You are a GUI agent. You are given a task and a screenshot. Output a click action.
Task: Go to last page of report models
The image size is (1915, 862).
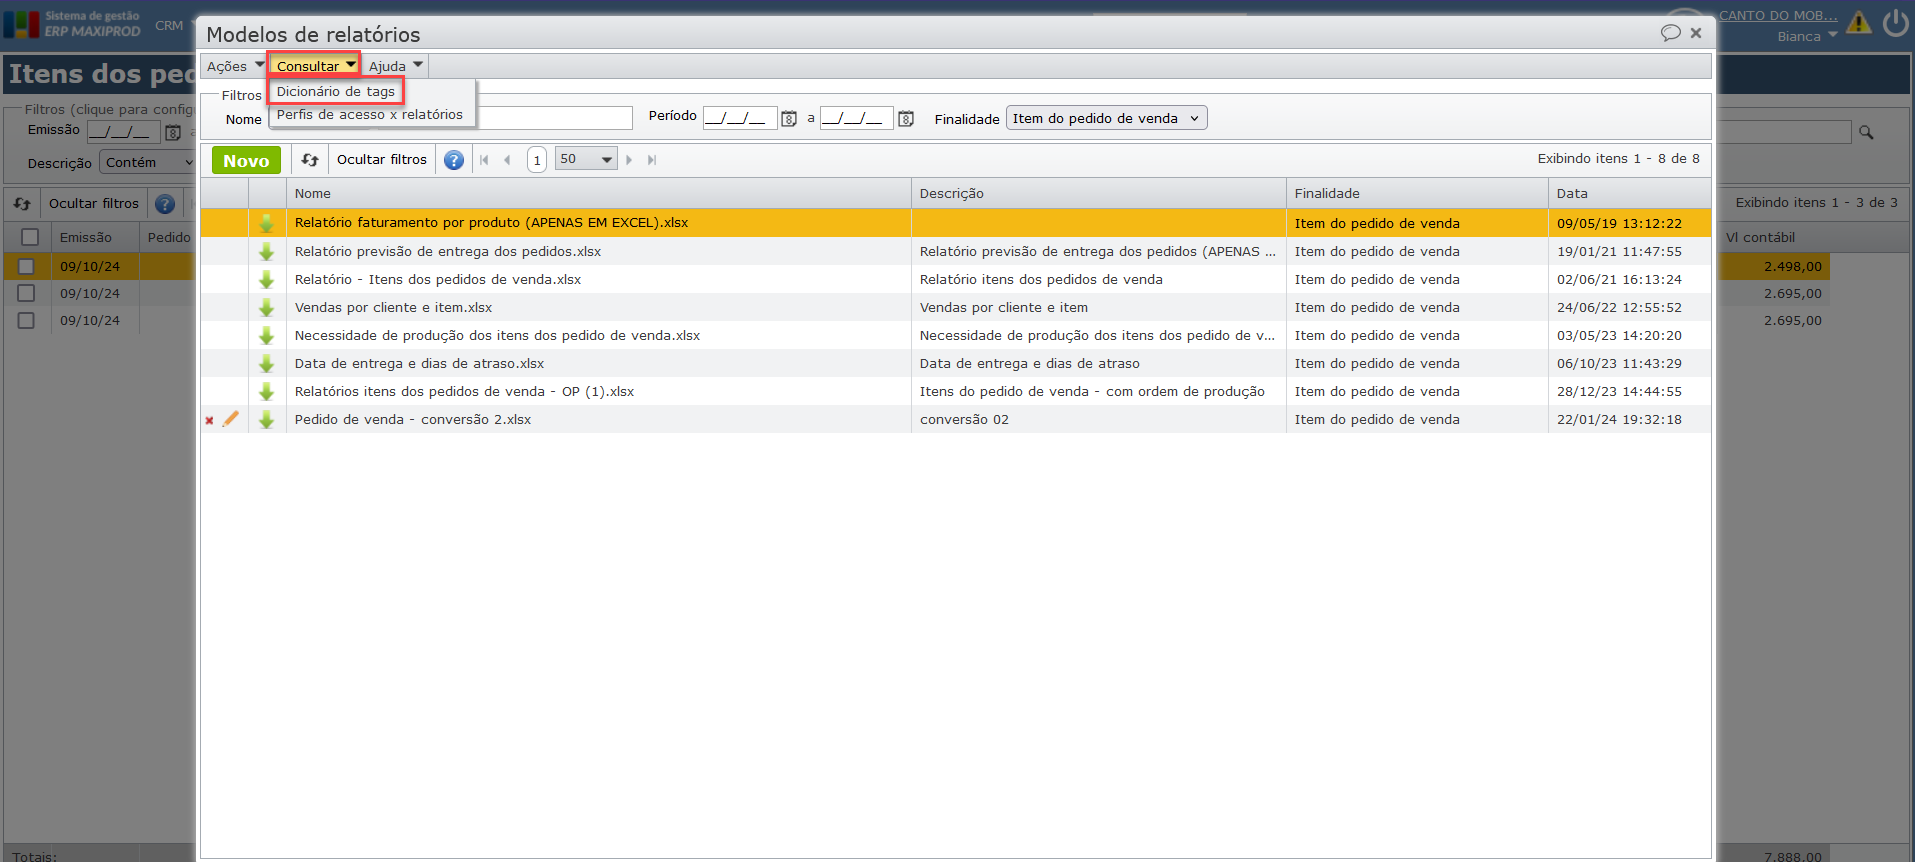652,160
